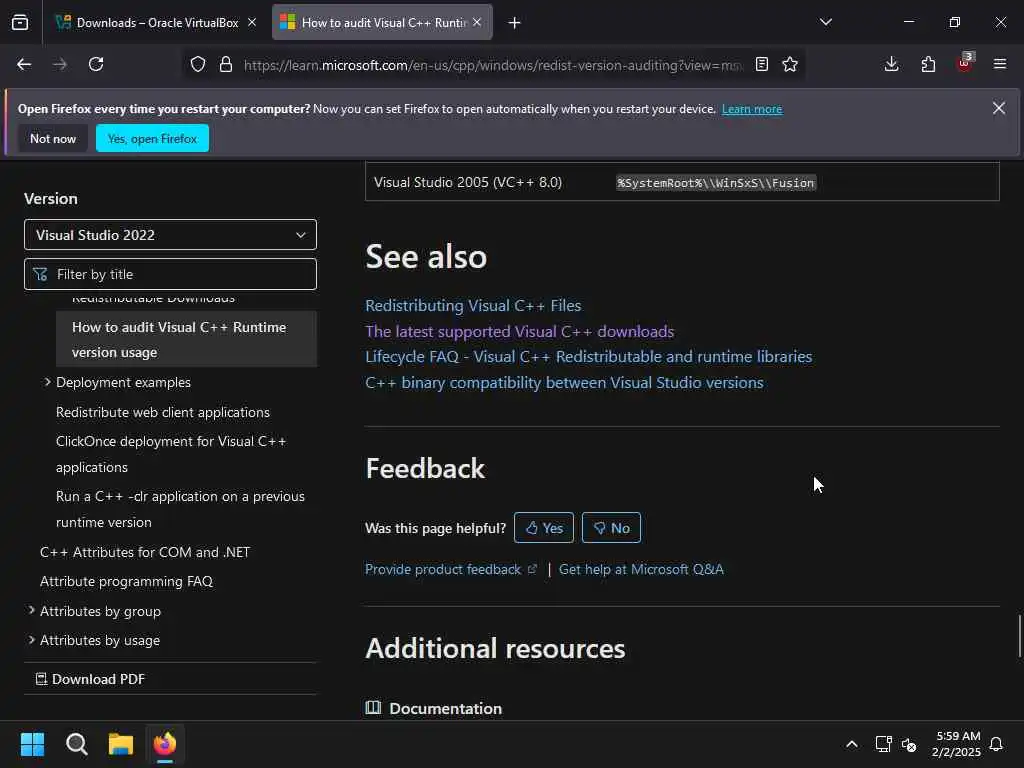Open C++ binary compatibility link
This screenshot has height=768, width=1024.
point(564,383)
